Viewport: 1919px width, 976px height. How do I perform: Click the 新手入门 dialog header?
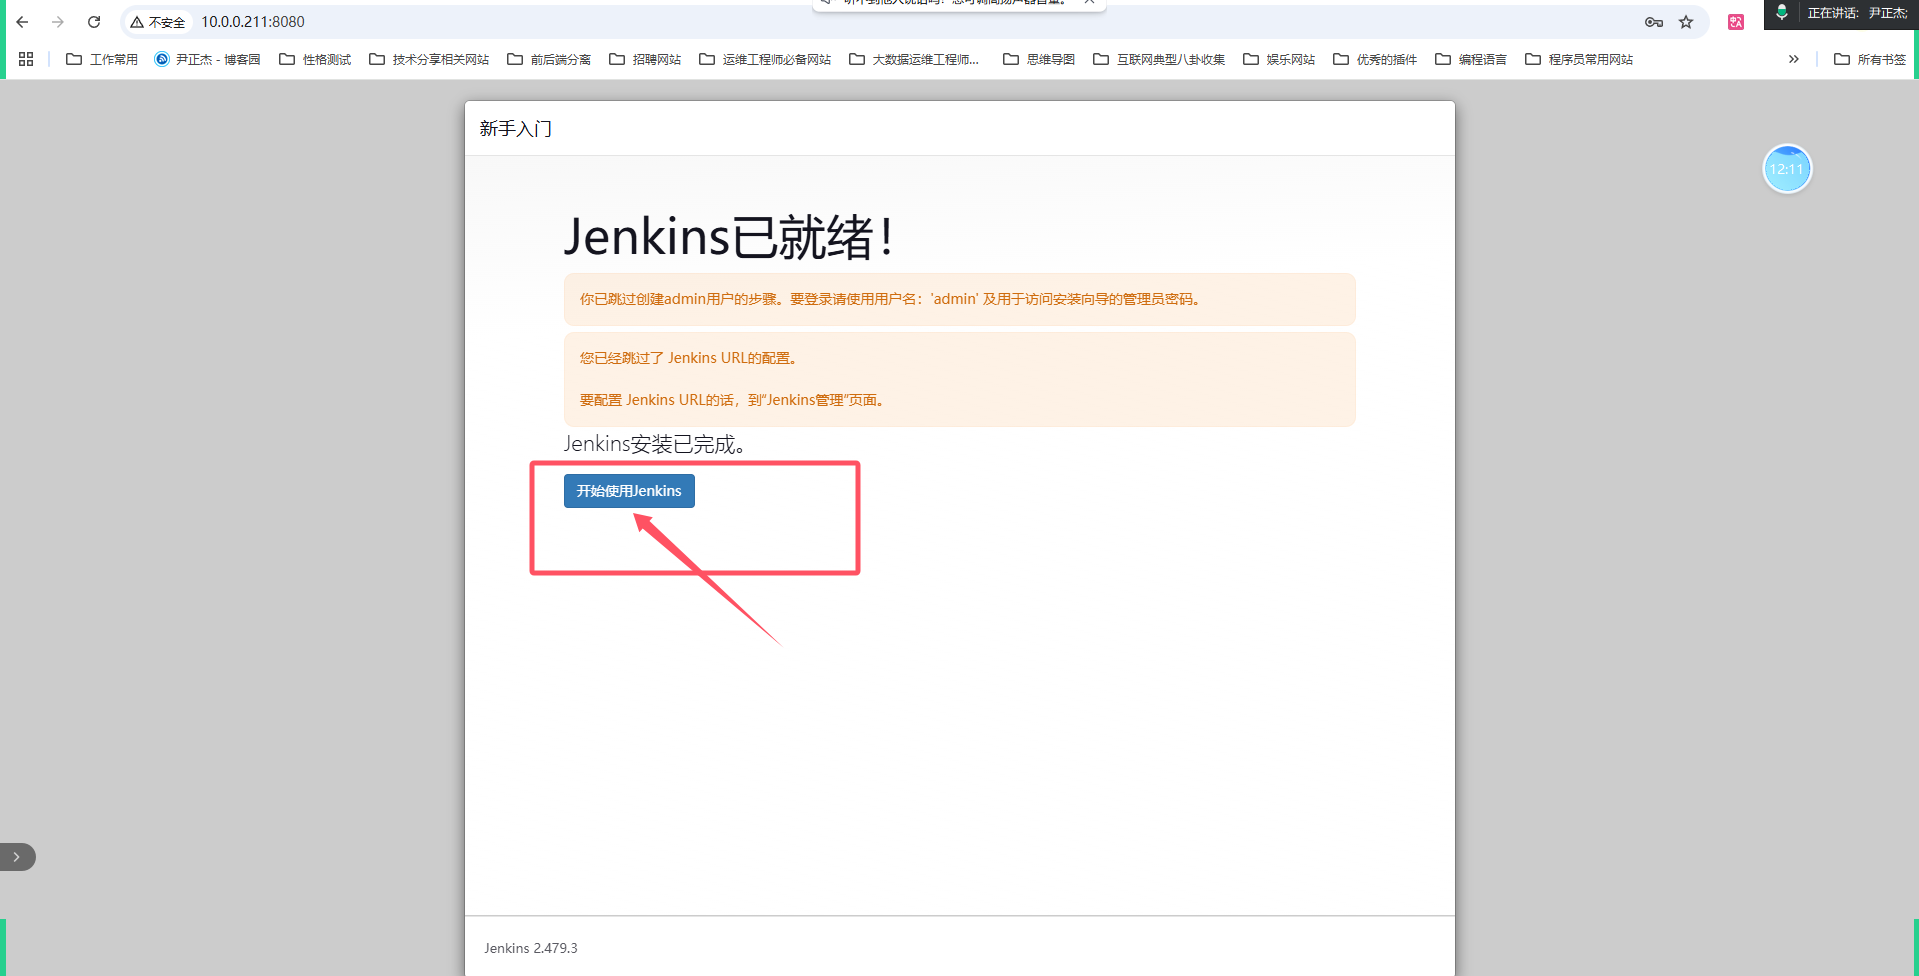[515, 128]
